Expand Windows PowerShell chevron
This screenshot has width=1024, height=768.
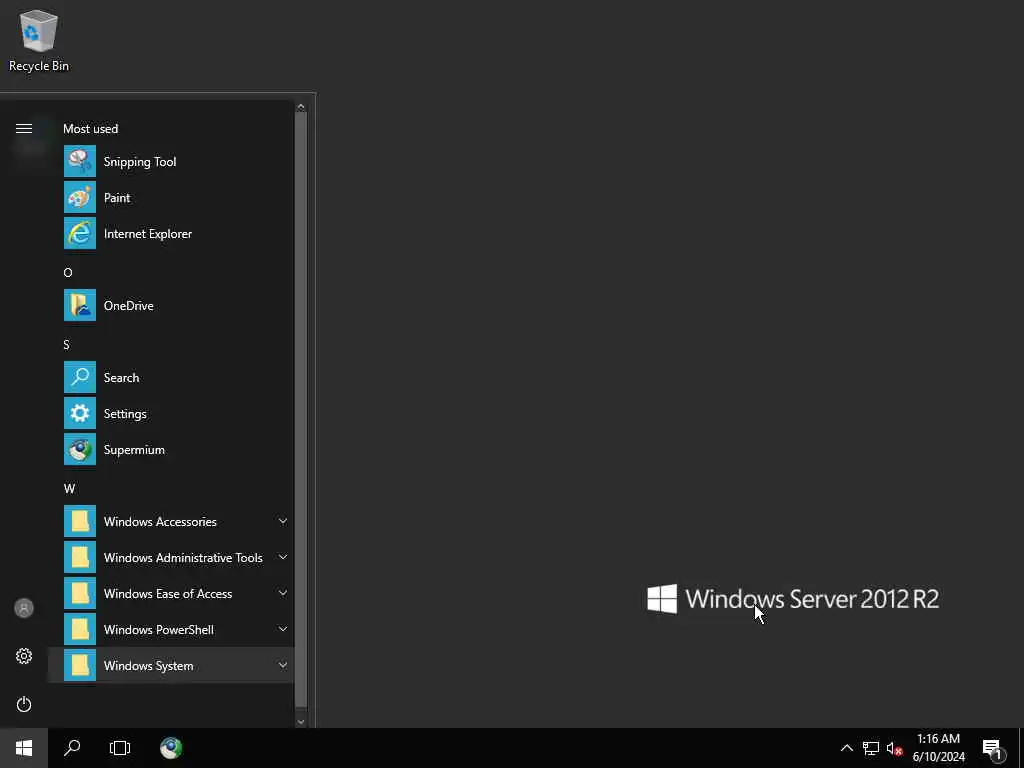click(x=283, y=629)
